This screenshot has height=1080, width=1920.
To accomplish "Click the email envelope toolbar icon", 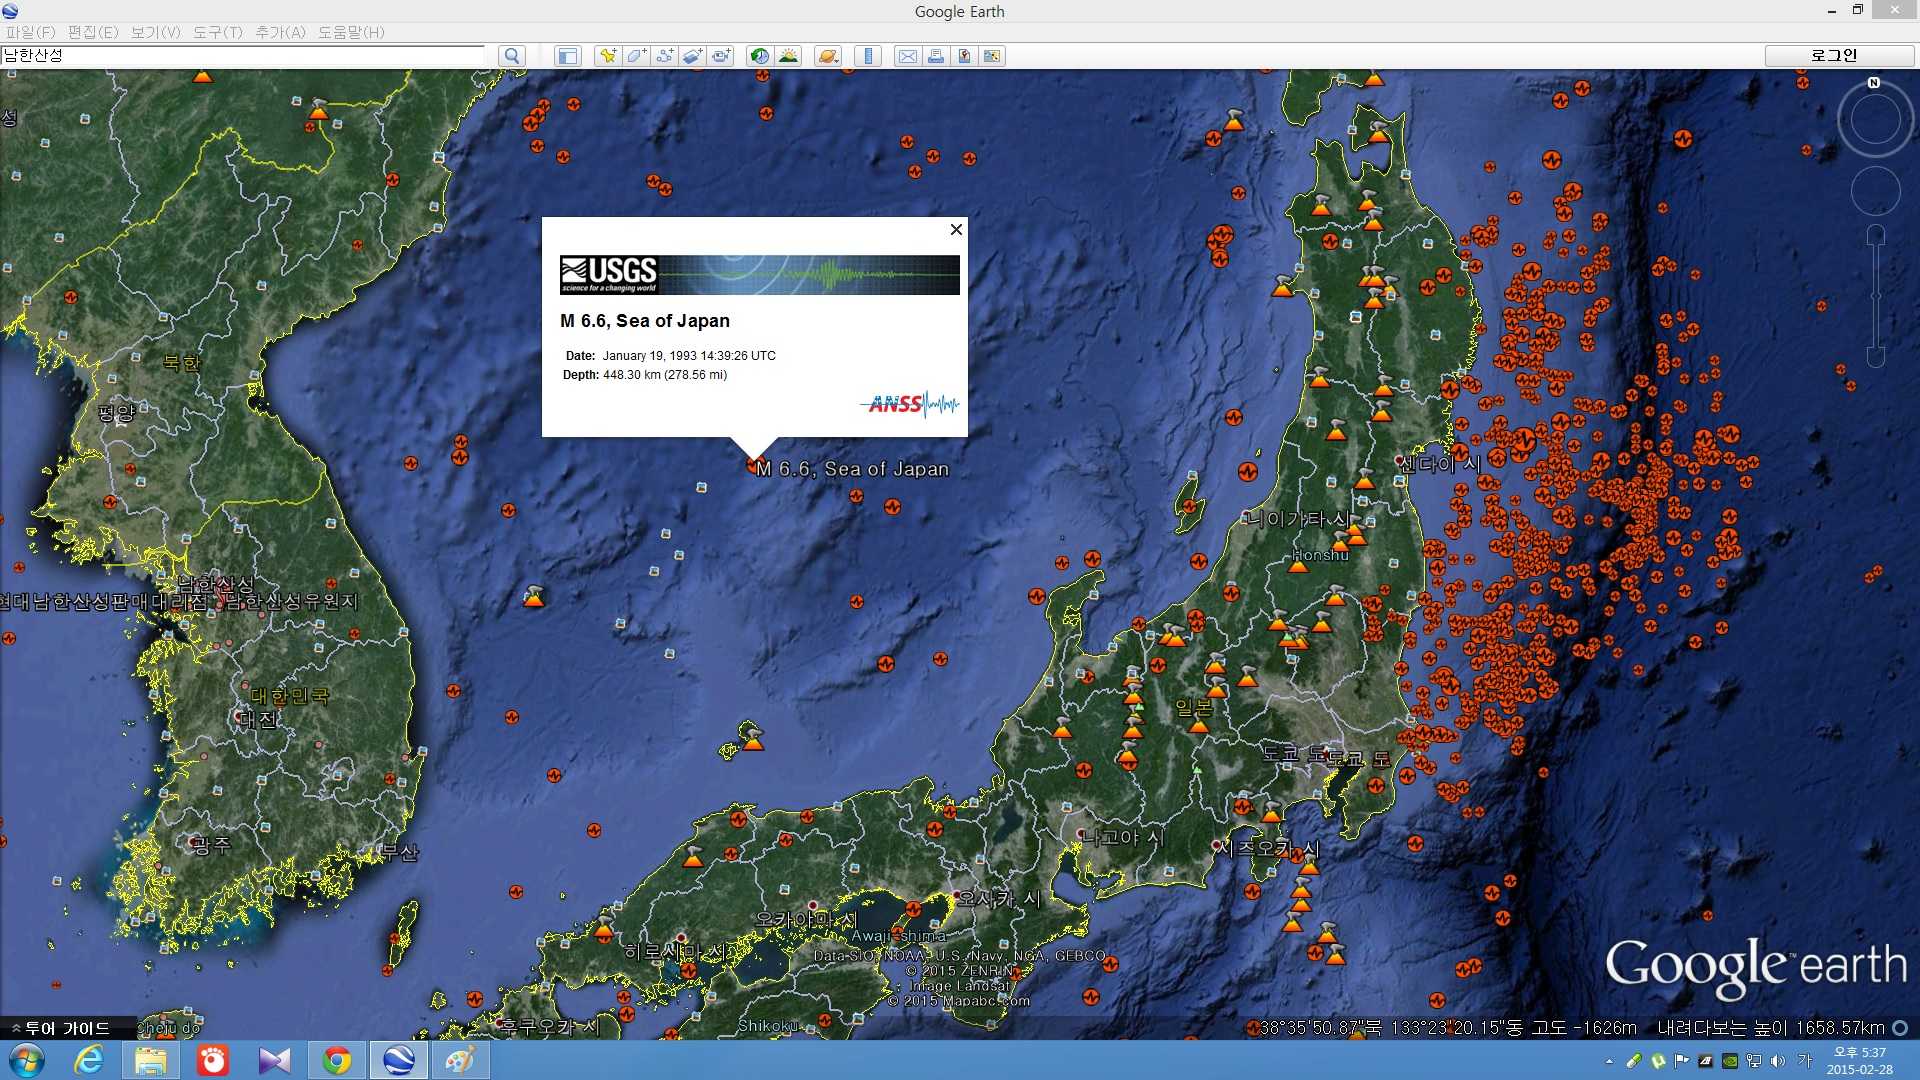I will click(x=907, y=56).
